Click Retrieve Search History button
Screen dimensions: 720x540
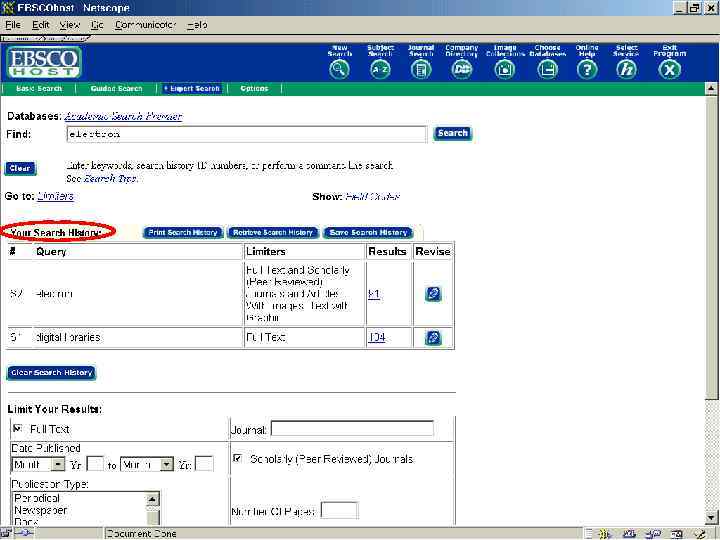pos(273,233)
